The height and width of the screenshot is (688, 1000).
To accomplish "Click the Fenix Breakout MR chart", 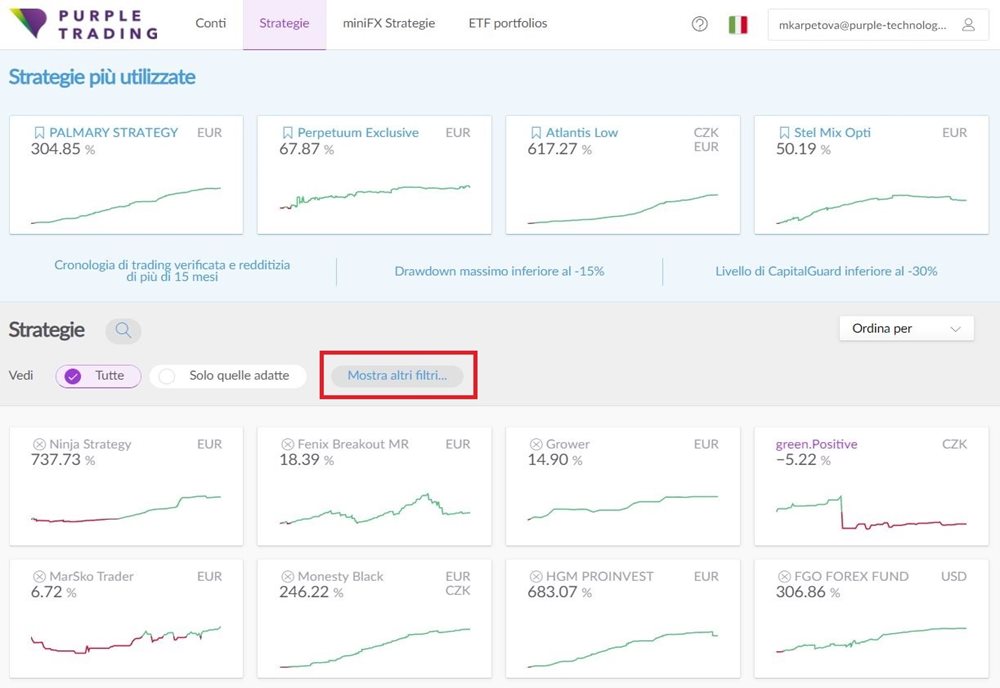I will [x=374, y=509].
